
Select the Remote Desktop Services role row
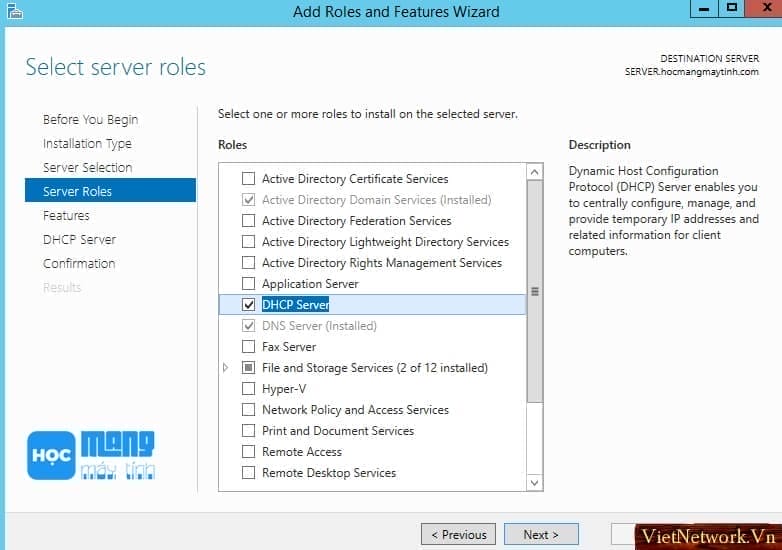[372, 473]
